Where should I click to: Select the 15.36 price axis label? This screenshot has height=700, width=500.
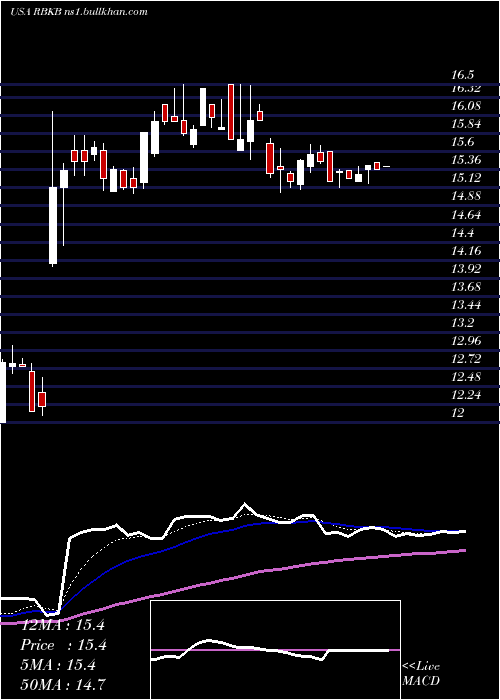pyautogui.click(x=466, y=160)
